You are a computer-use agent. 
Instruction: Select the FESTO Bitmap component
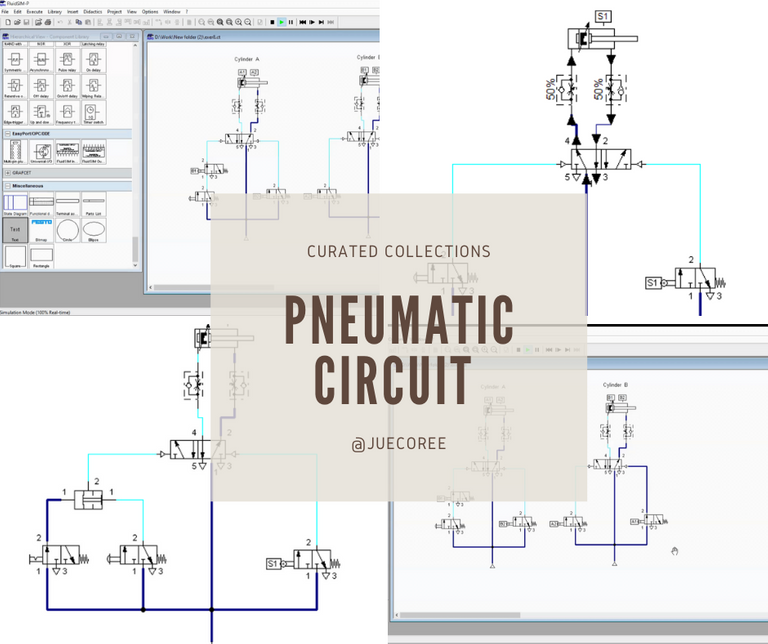[41, 230]
